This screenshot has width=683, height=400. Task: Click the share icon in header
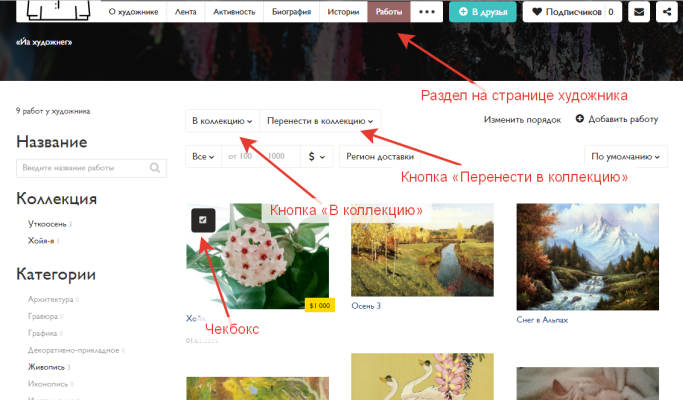[665, 12]
